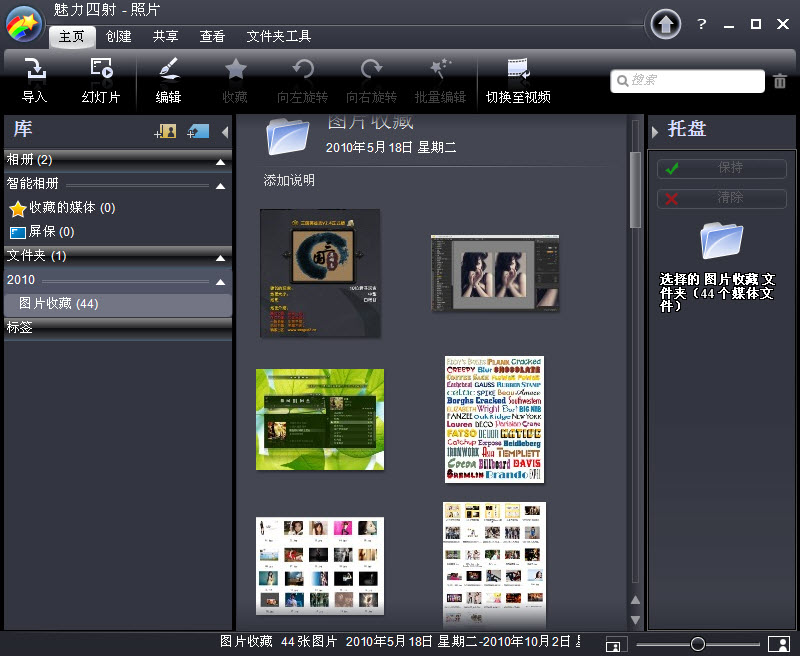The image size is (800, 656).
Task: Click the Import (导入) toolbar icon
Action: (x=34, y=70)
